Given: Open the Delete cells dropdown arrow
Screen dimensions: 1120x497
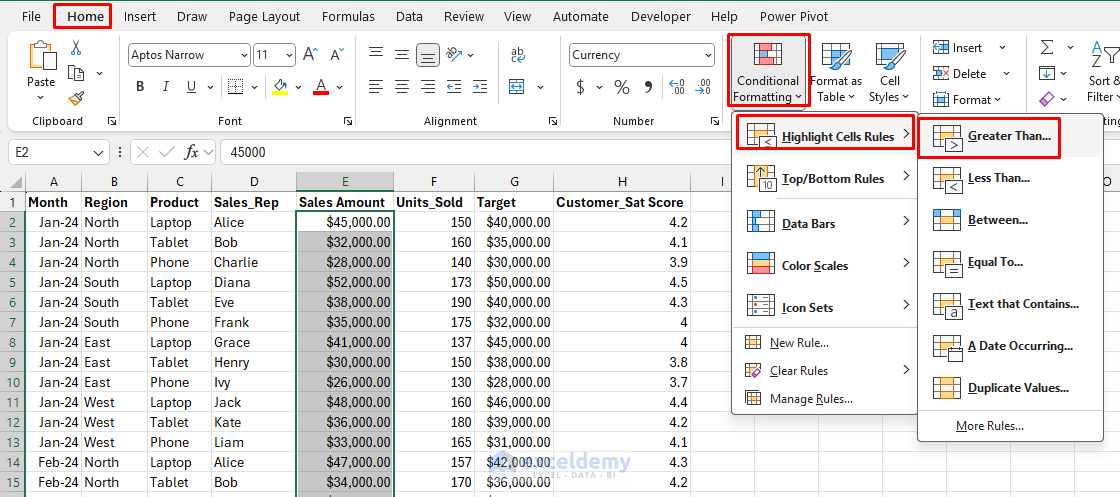Looking at the screenshot, I should pyautogui.click(x=1006, y=74).
